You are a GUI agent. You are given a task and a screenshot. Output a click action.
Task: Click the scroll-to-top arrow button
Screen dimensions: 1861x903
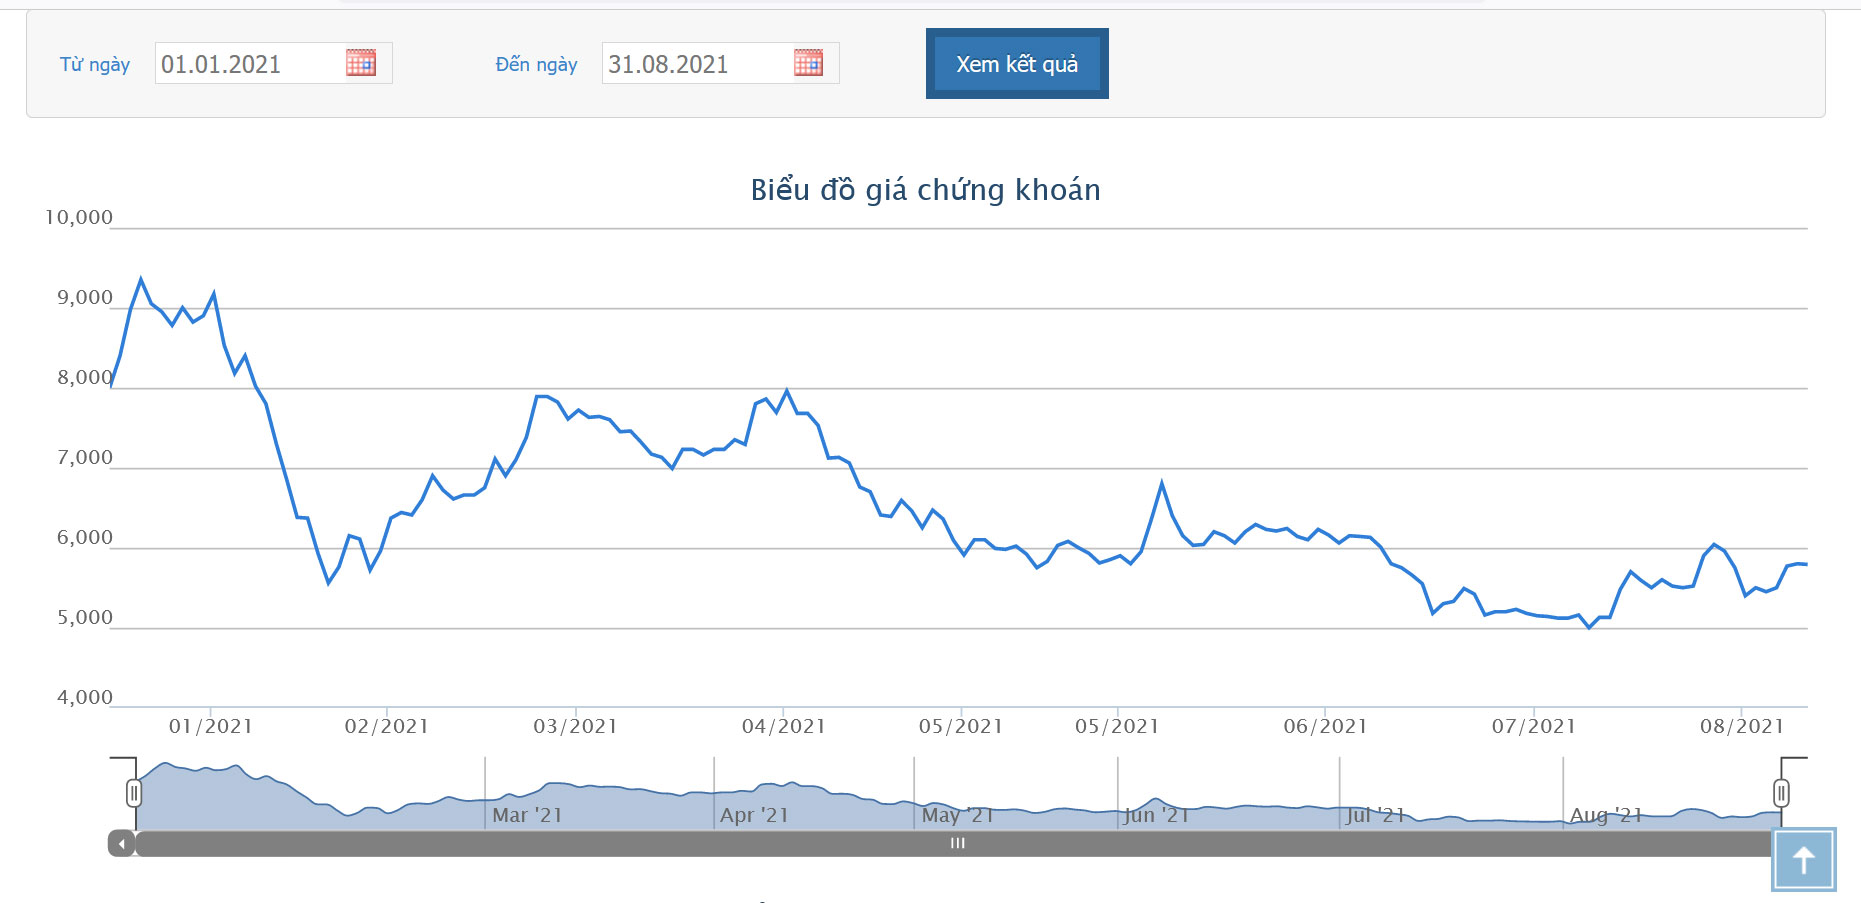pyautogui.click(x=1804, y=859)
